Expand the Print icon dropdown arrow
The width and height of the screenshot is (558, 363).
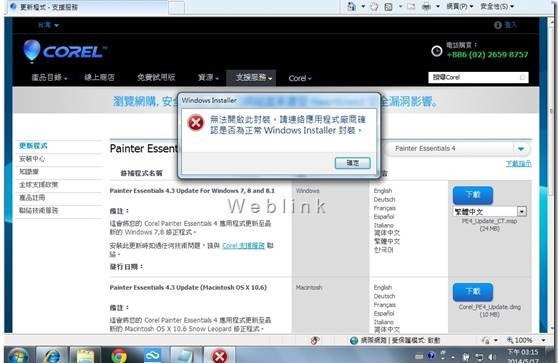pos(438,6)
